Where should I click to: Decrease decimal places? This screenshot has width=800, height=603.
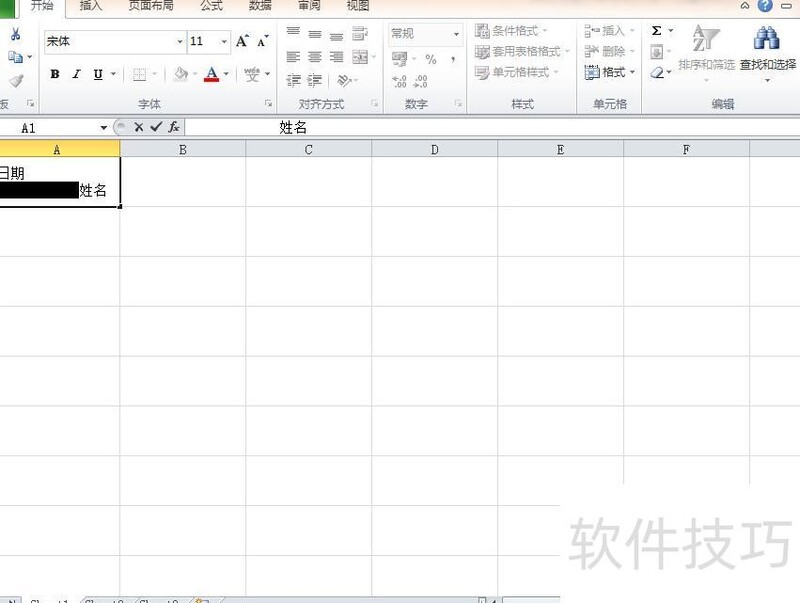click(420, 81)
